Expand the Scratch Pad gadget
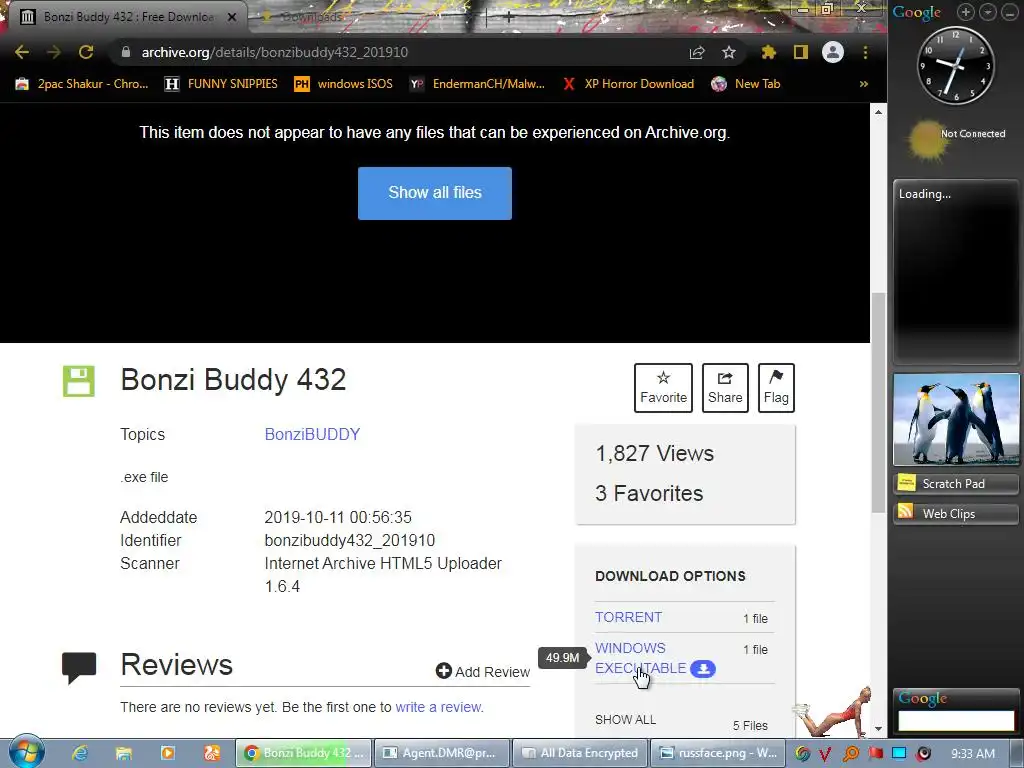The image size is (1024, 768). 955,484
